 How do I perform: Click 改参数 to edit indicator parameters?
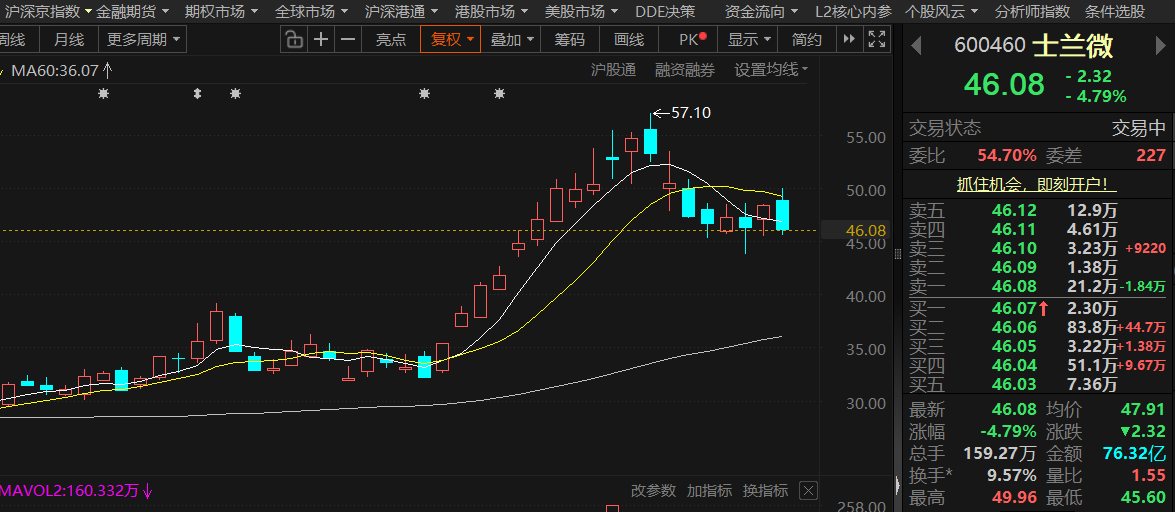[653, 491]
